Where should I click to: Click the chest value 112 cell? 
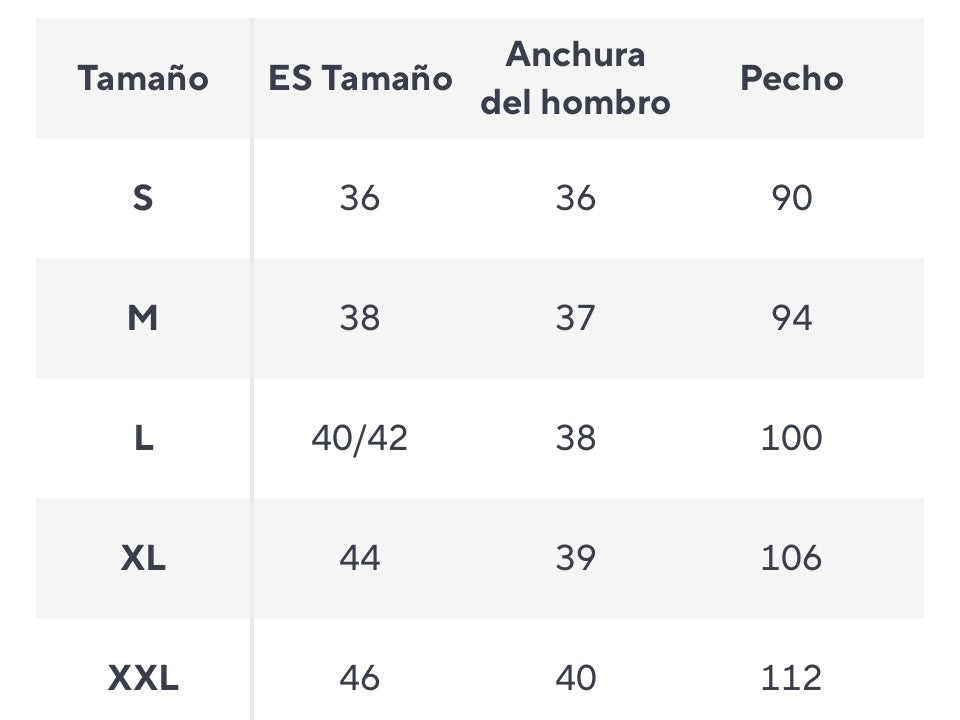click(x=791, y=678)
